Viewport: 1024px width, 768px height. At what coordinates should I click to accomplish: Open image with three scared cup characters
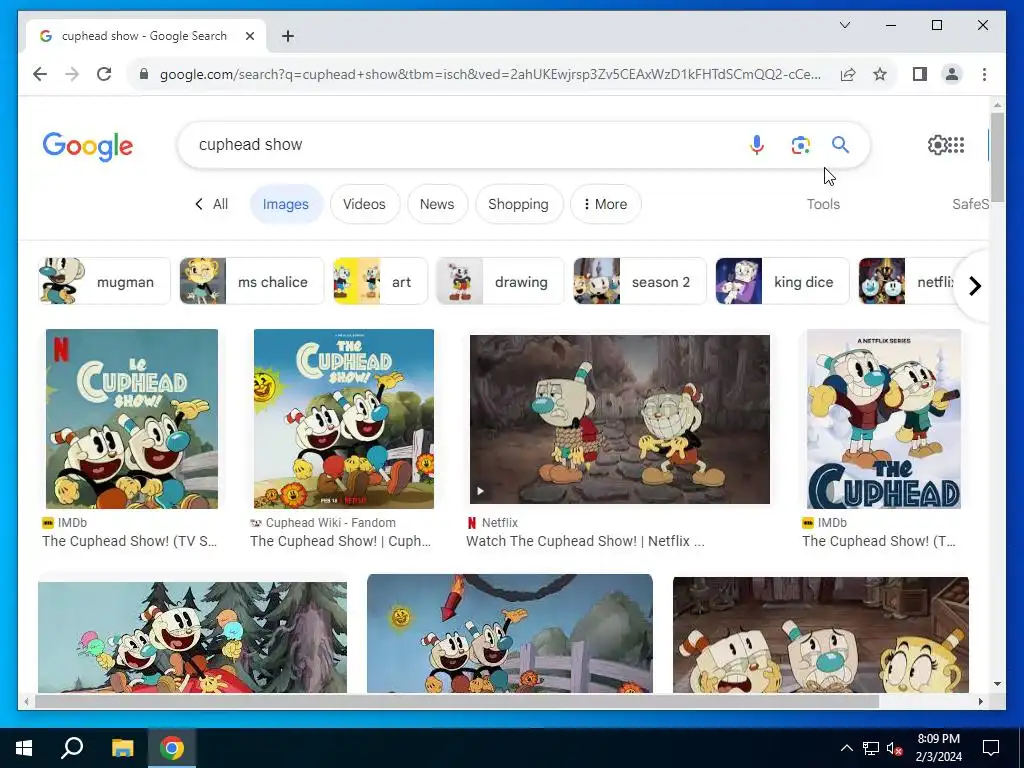821,634
